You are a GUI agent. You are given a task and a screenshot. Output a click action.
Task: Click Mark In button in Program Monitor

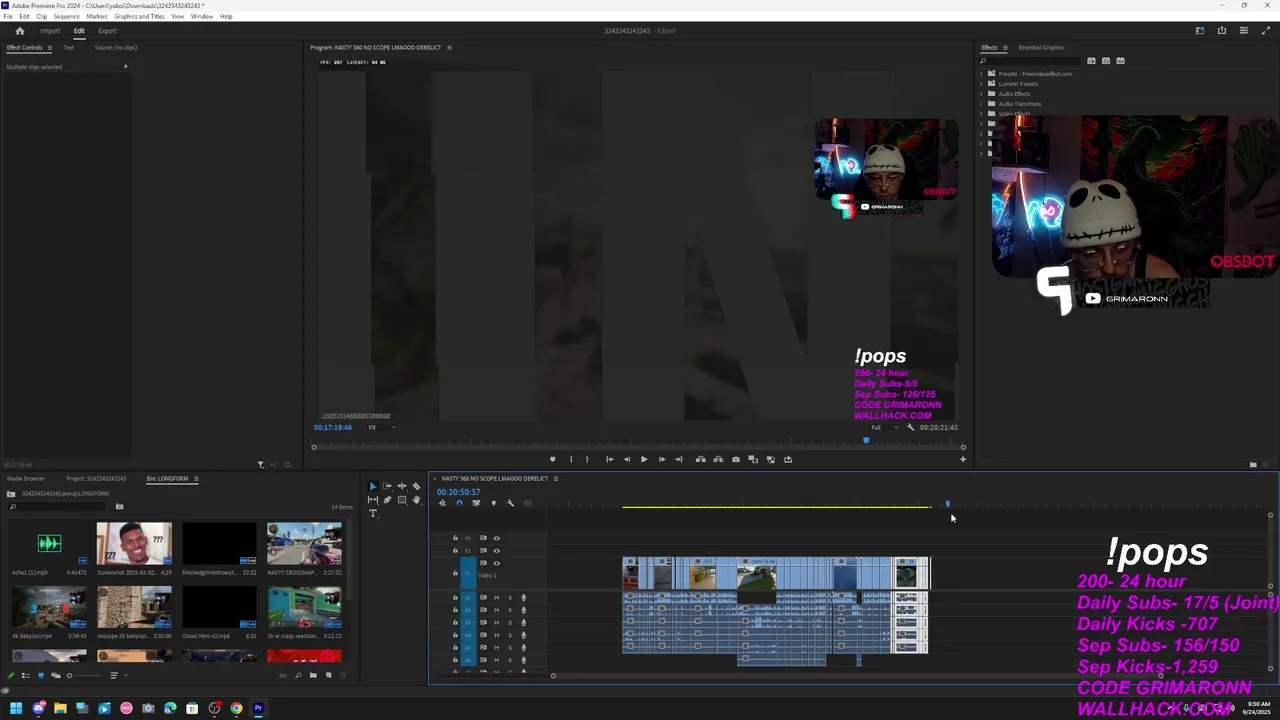(571, 459)
